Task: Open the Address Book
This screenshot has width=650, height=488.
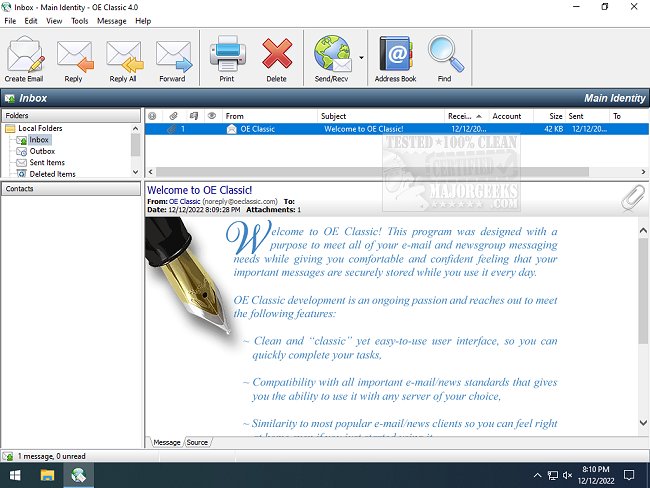Action: [394, 56]
